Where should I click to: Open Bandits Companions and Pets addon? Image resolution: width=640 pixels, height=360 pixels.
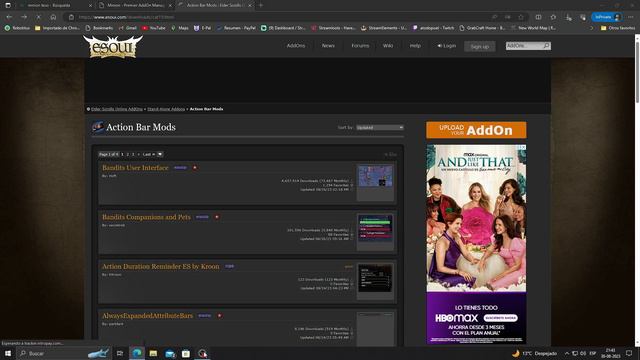146,217
